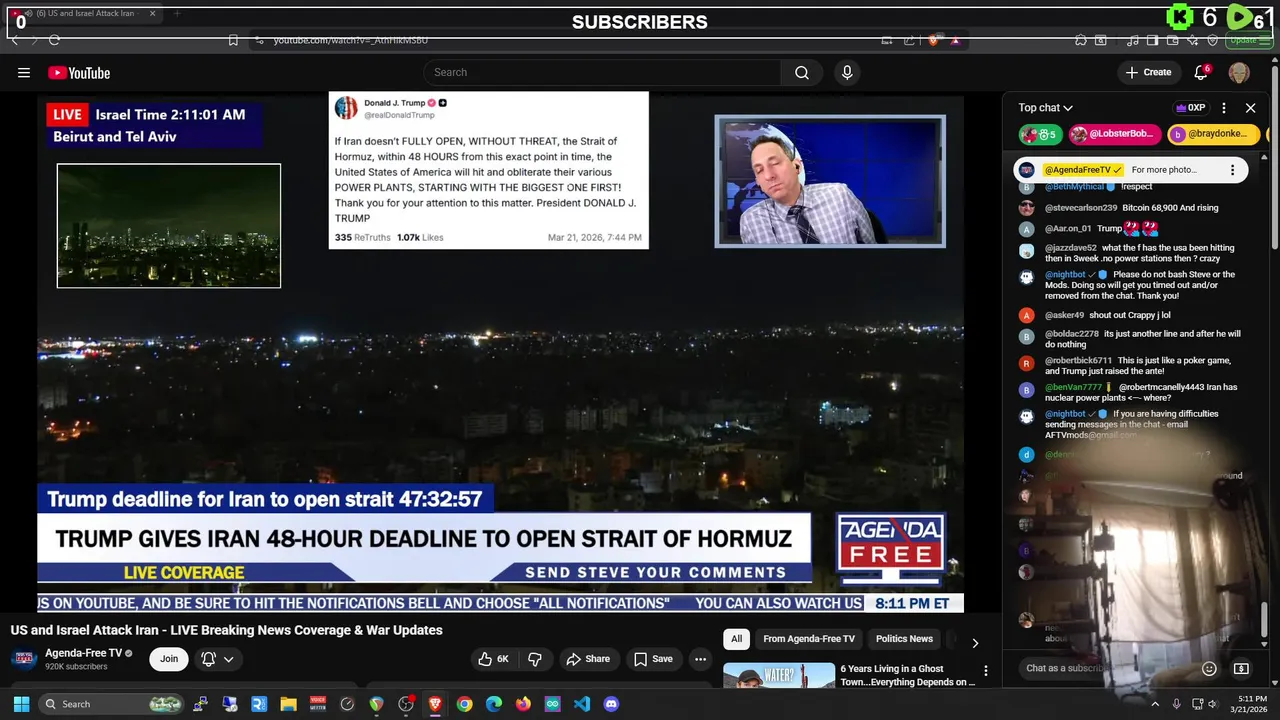
Task: Show next category chips with arrow
Action: pos(975,643)
